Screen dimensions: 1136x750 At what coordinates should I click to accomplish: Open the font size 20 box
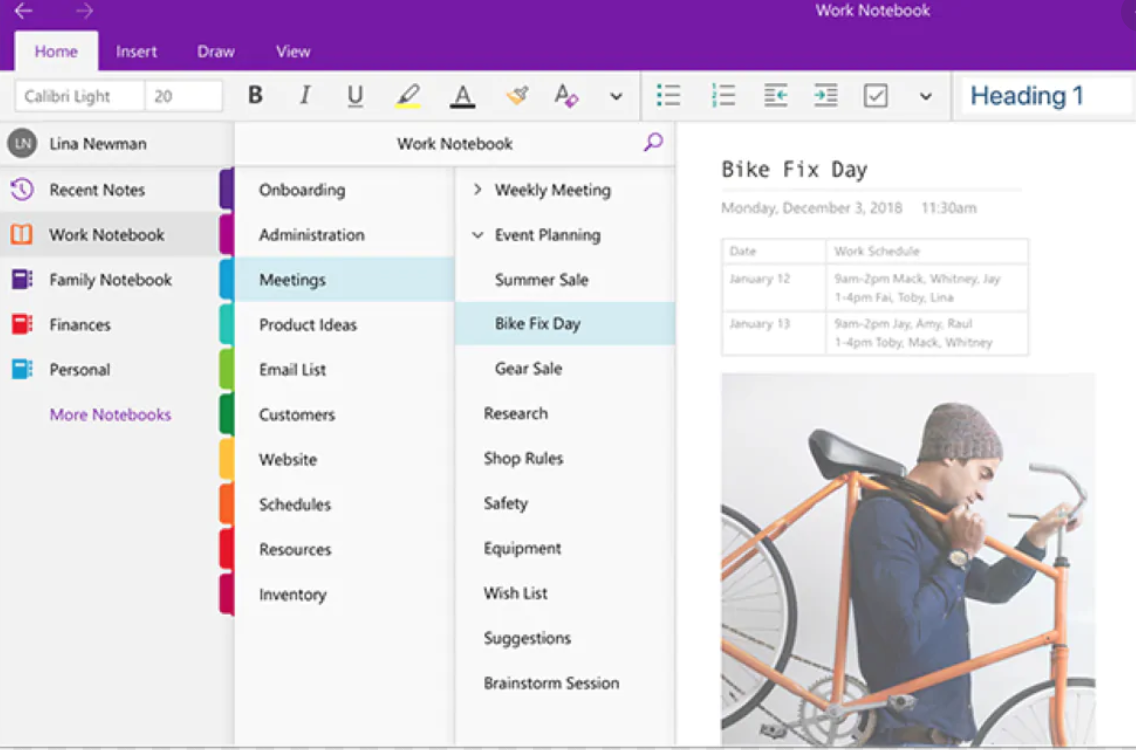click(x=183, y=96)
